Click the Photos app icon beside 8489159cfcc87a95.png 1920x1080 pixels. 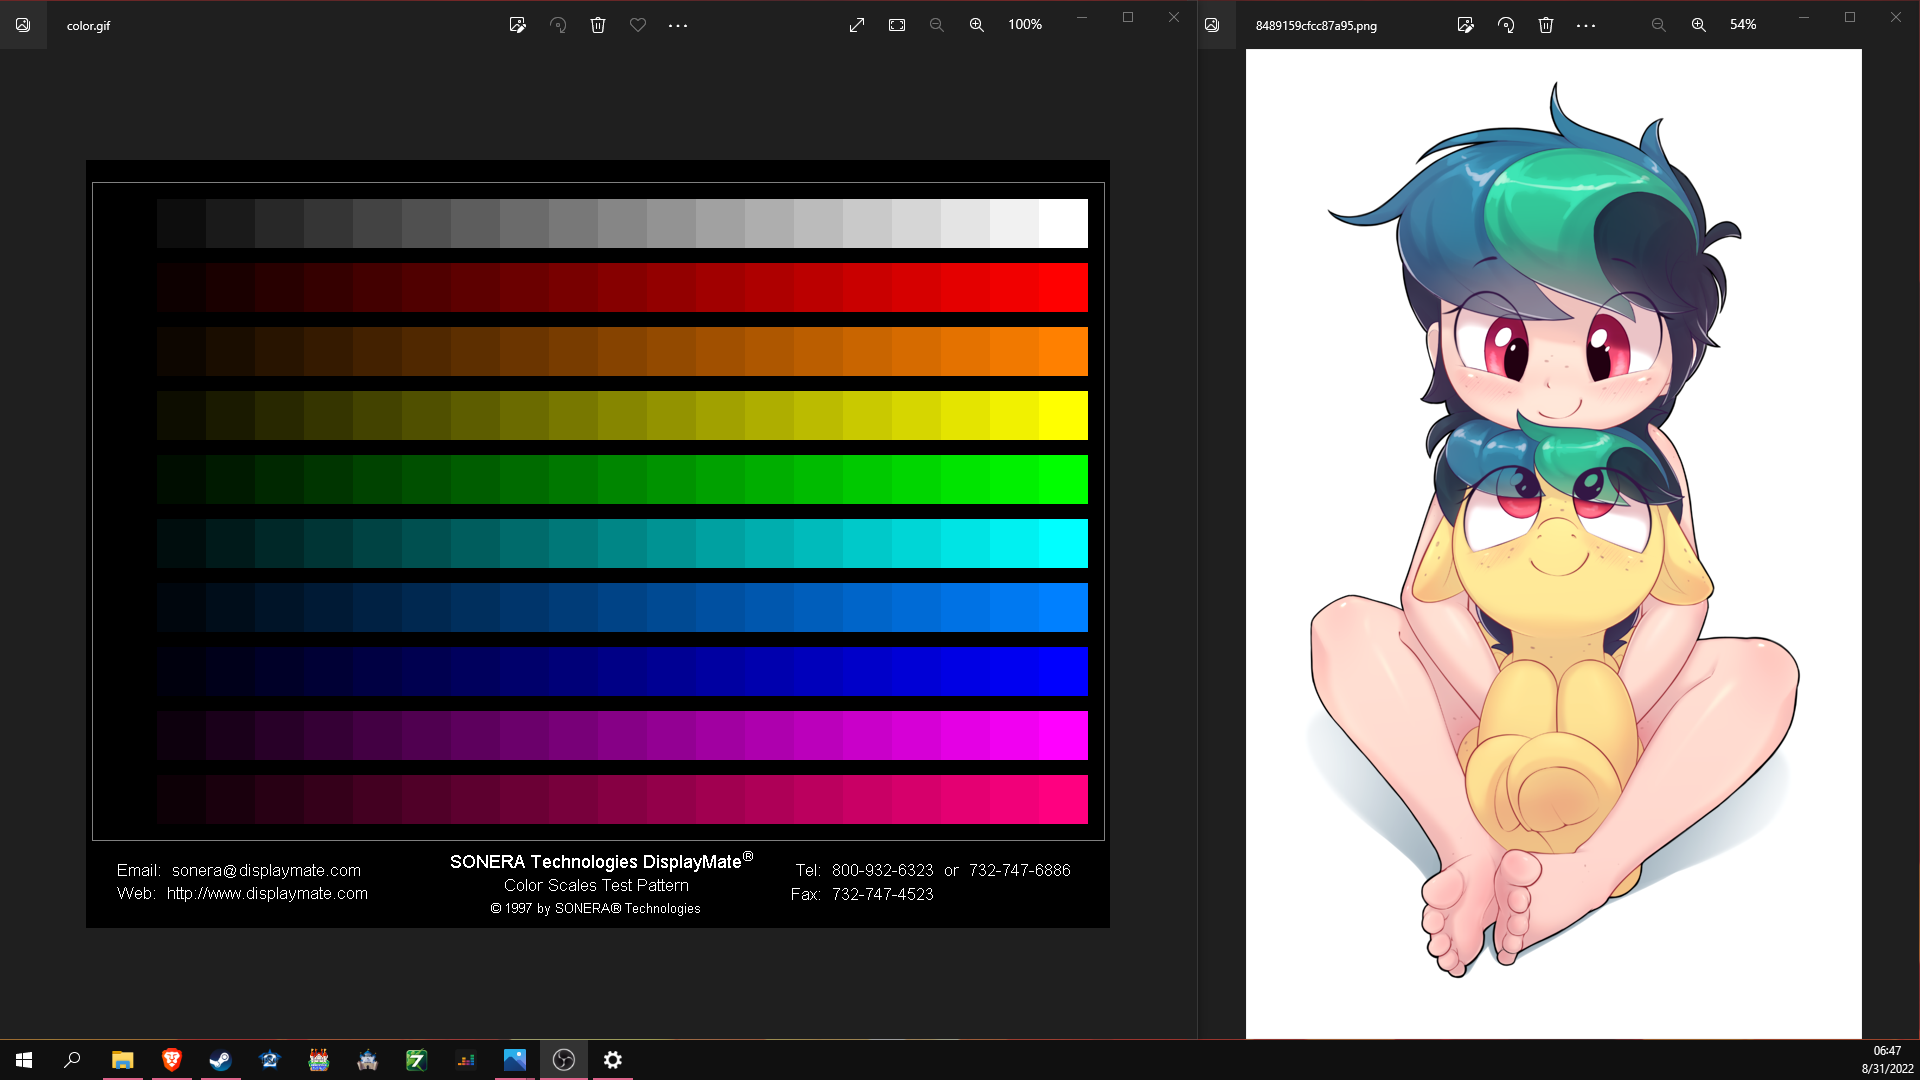click(1212, 25)
